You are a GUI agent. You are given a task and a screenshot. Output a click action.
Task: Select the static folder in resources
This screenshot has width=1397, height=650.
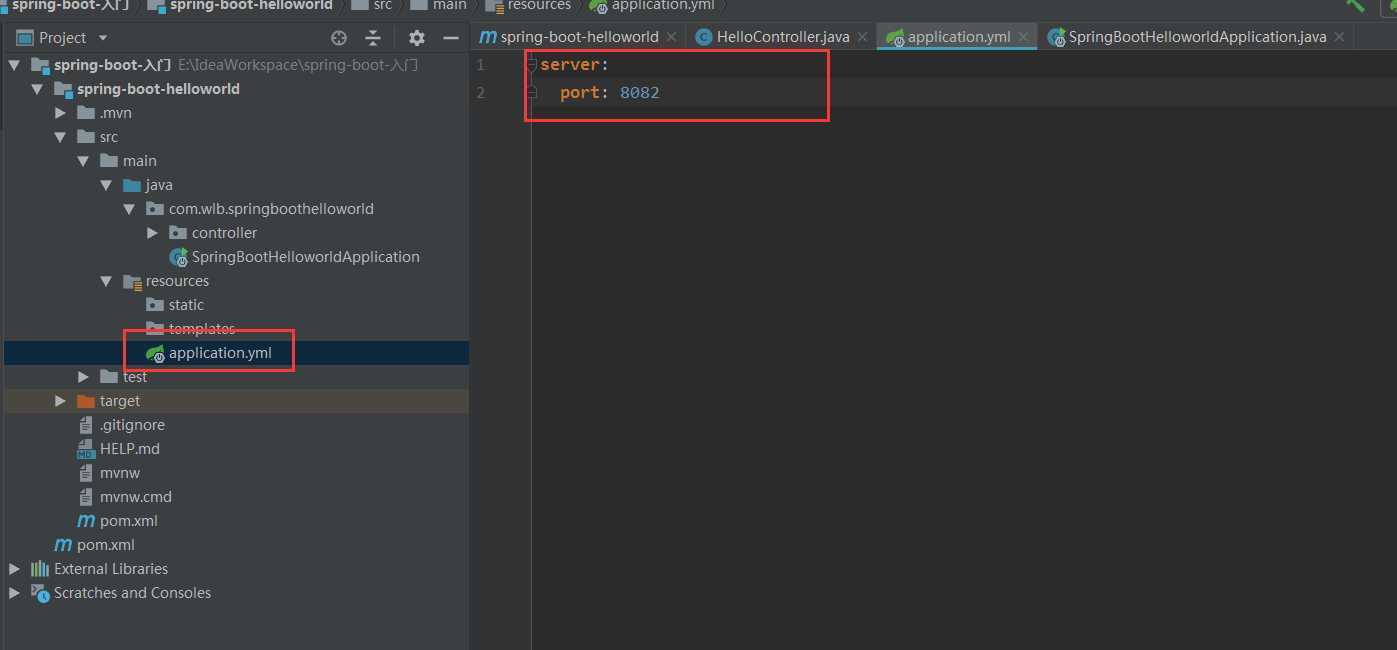tap(186, 305)
